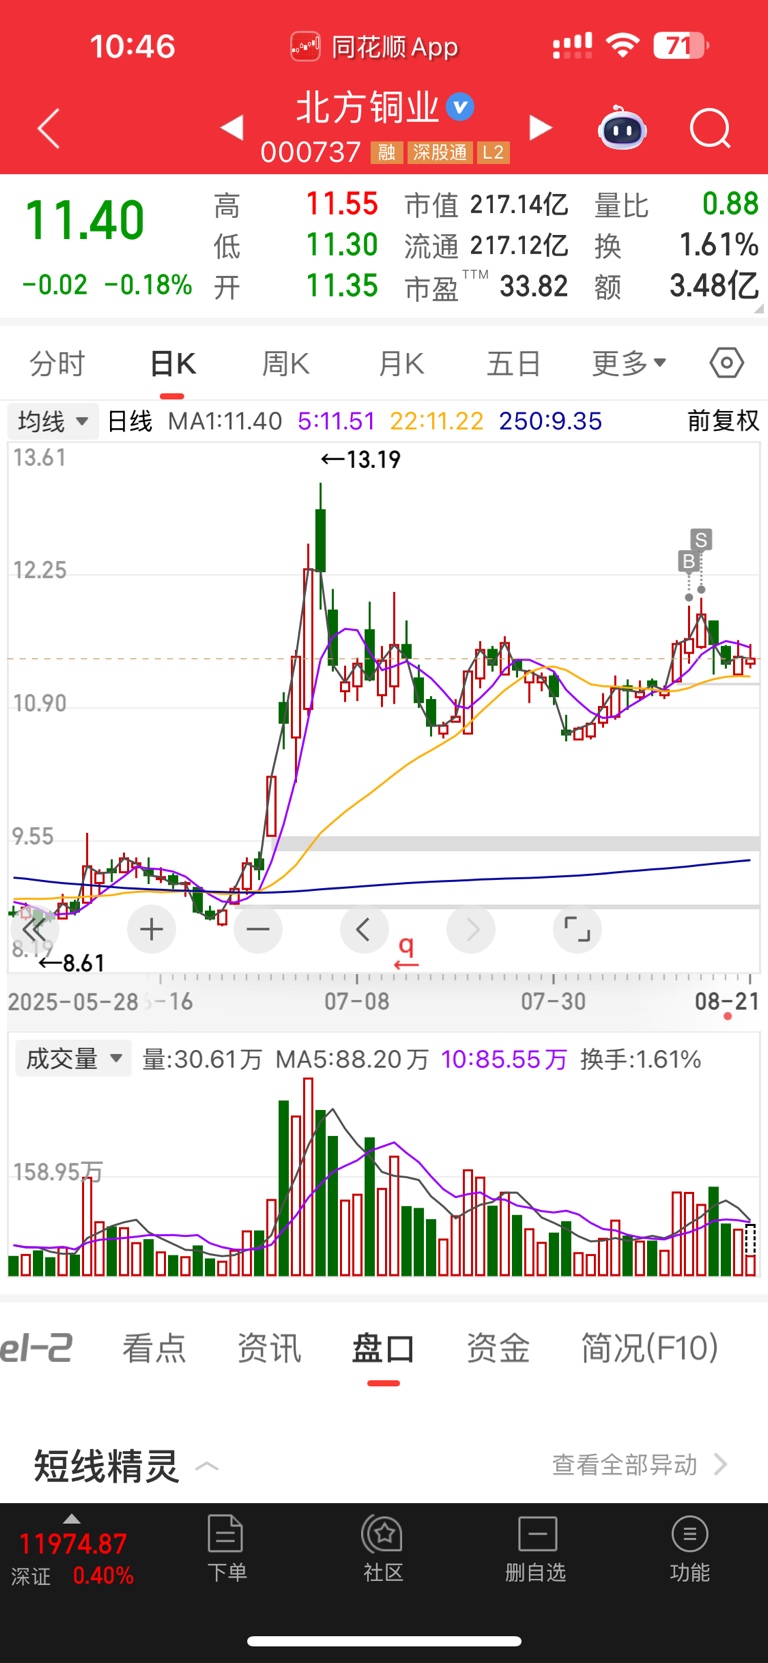768x1663 pixels.
Task: Tap the 换手:1.61% label
Action: (641, 1059)
